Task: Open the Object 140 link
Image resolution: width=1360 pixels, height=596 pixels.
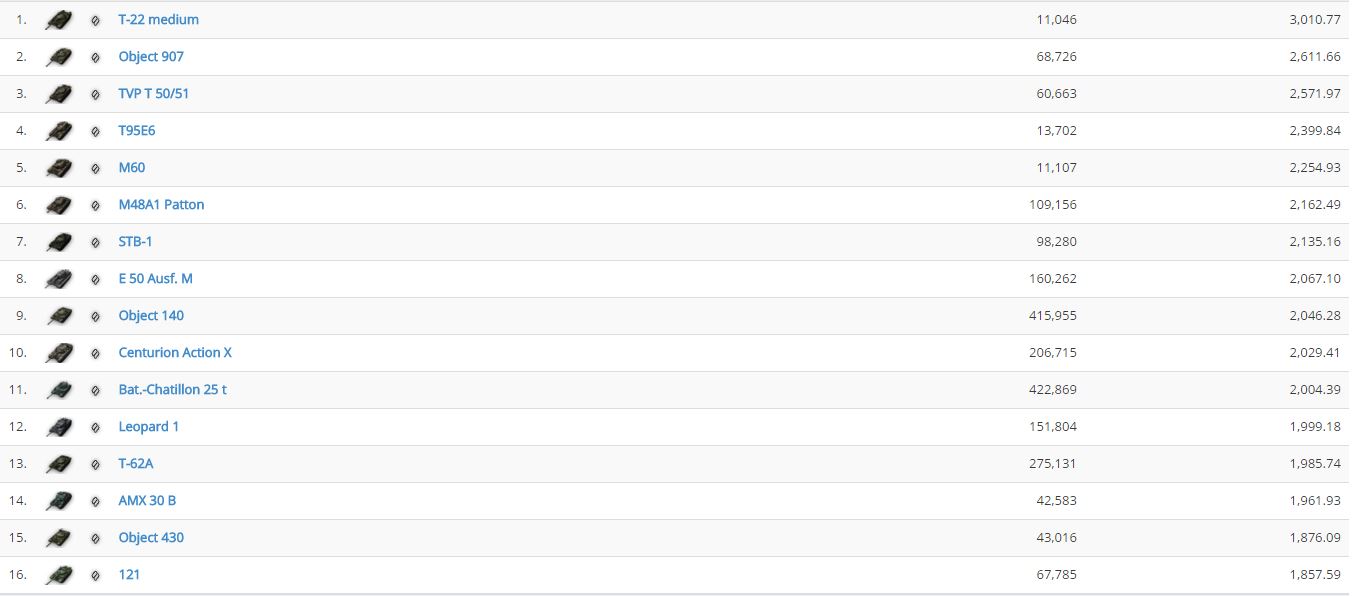Action: [x=151, y=316]
